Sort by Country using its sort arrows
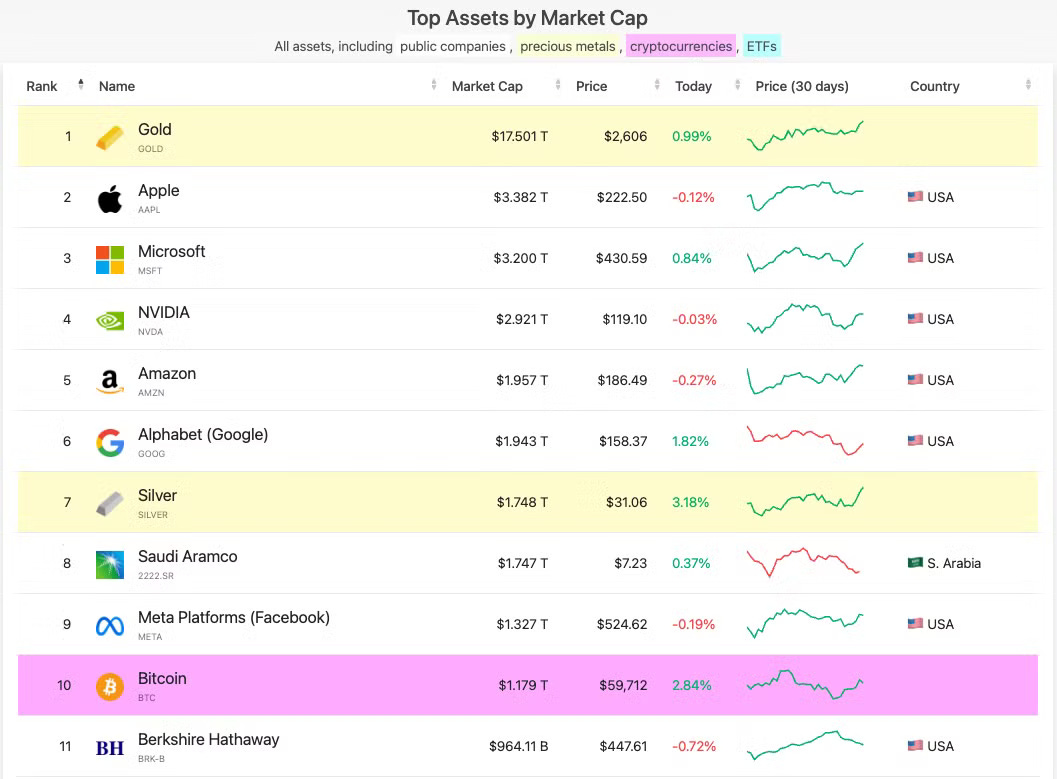The height and width of the screenshot is (779, 1057). 1028,85
